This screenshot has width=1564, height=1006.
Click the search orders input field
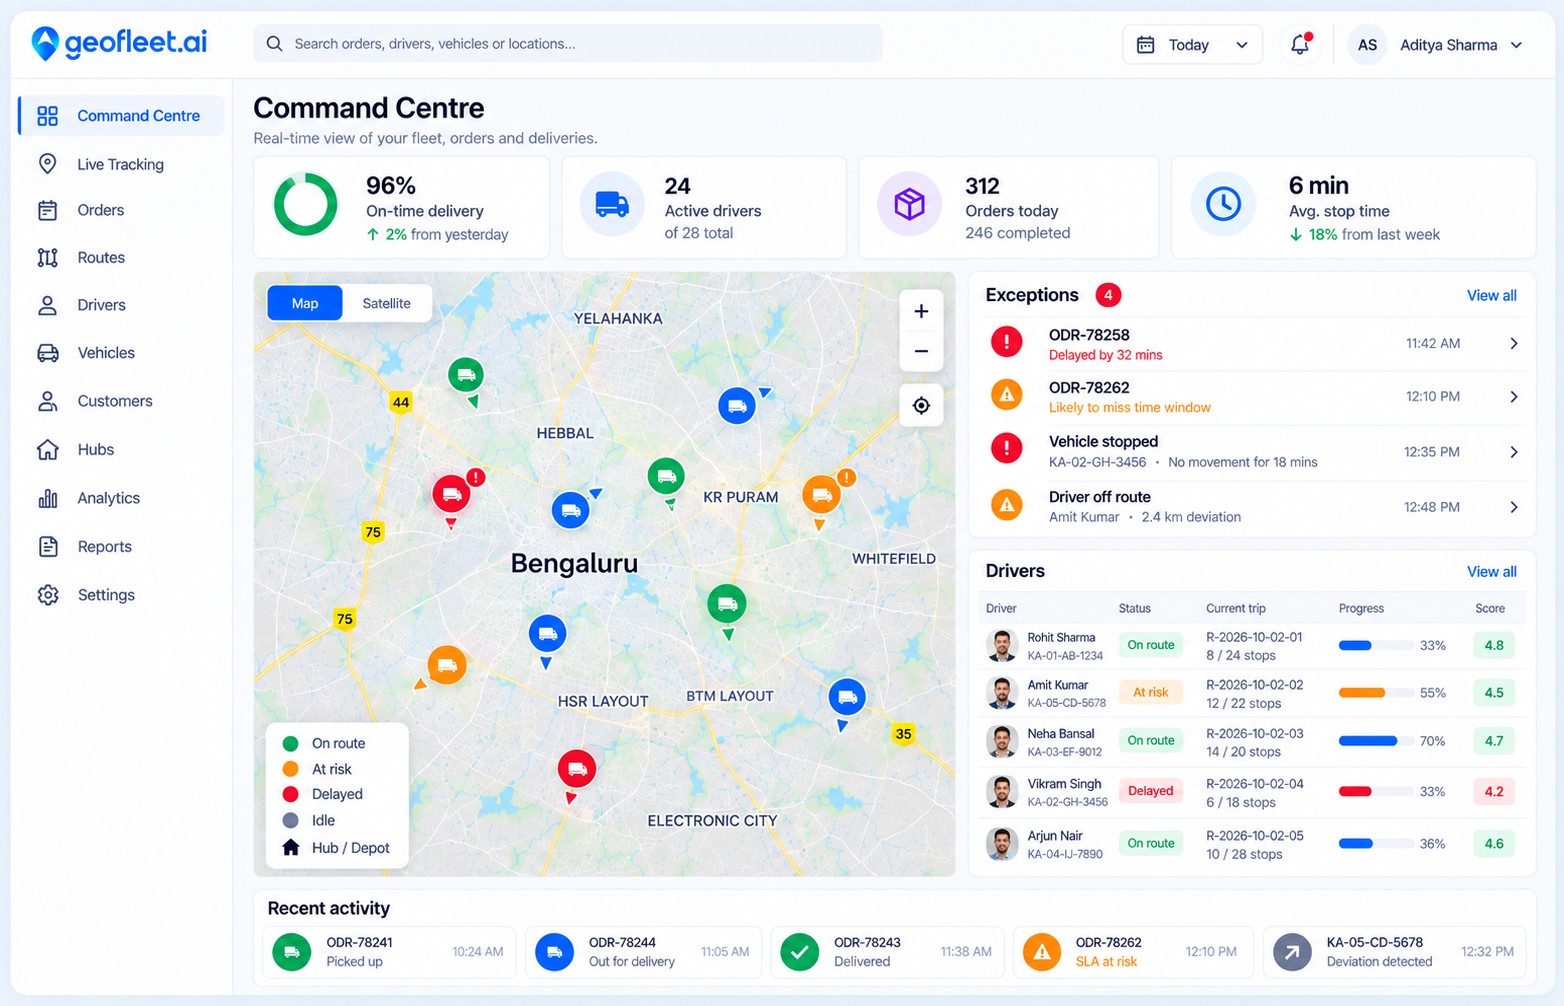[568, 44]
